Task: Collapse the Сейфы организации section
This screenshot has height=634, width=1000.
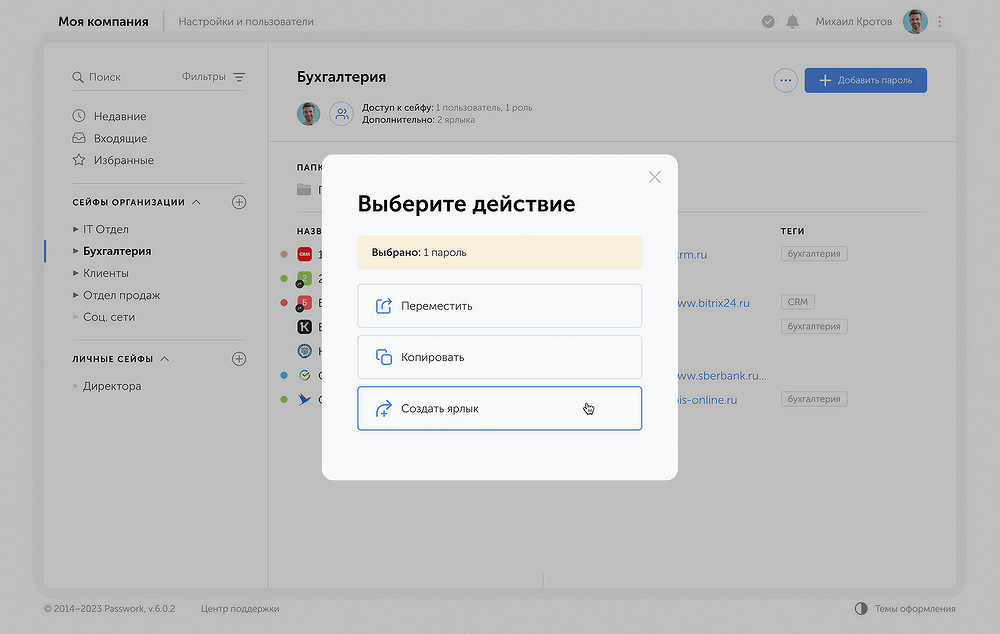Action: point(196,202)
